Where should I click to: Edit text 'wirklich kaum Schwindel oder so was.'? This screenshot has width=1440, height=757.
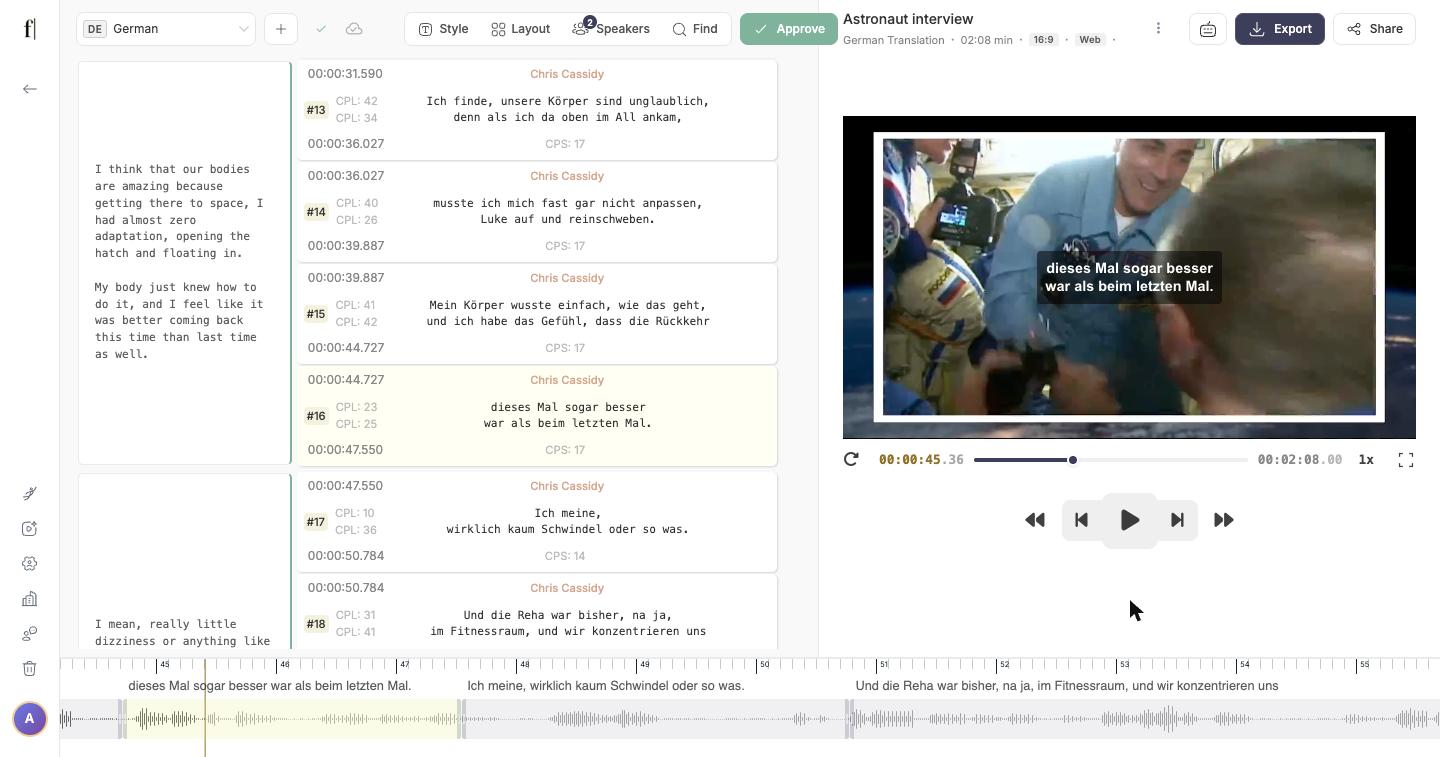coord(568,529)
